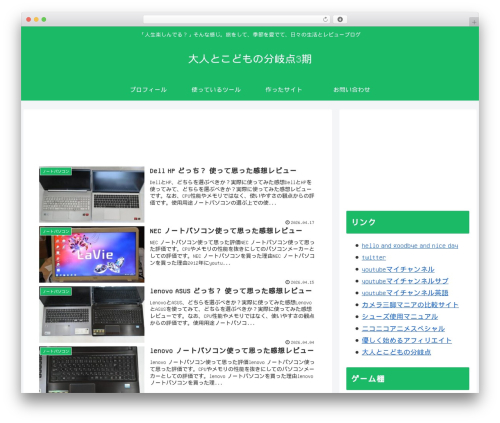Click the ゲーム棚 sidebar heading

(407, 378)
